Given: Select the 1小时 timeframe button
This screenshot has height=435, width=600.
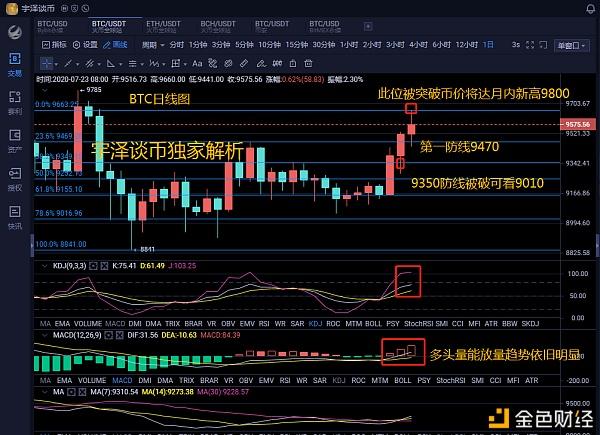Looking at the screenshot, I should (x=349, y=45).
